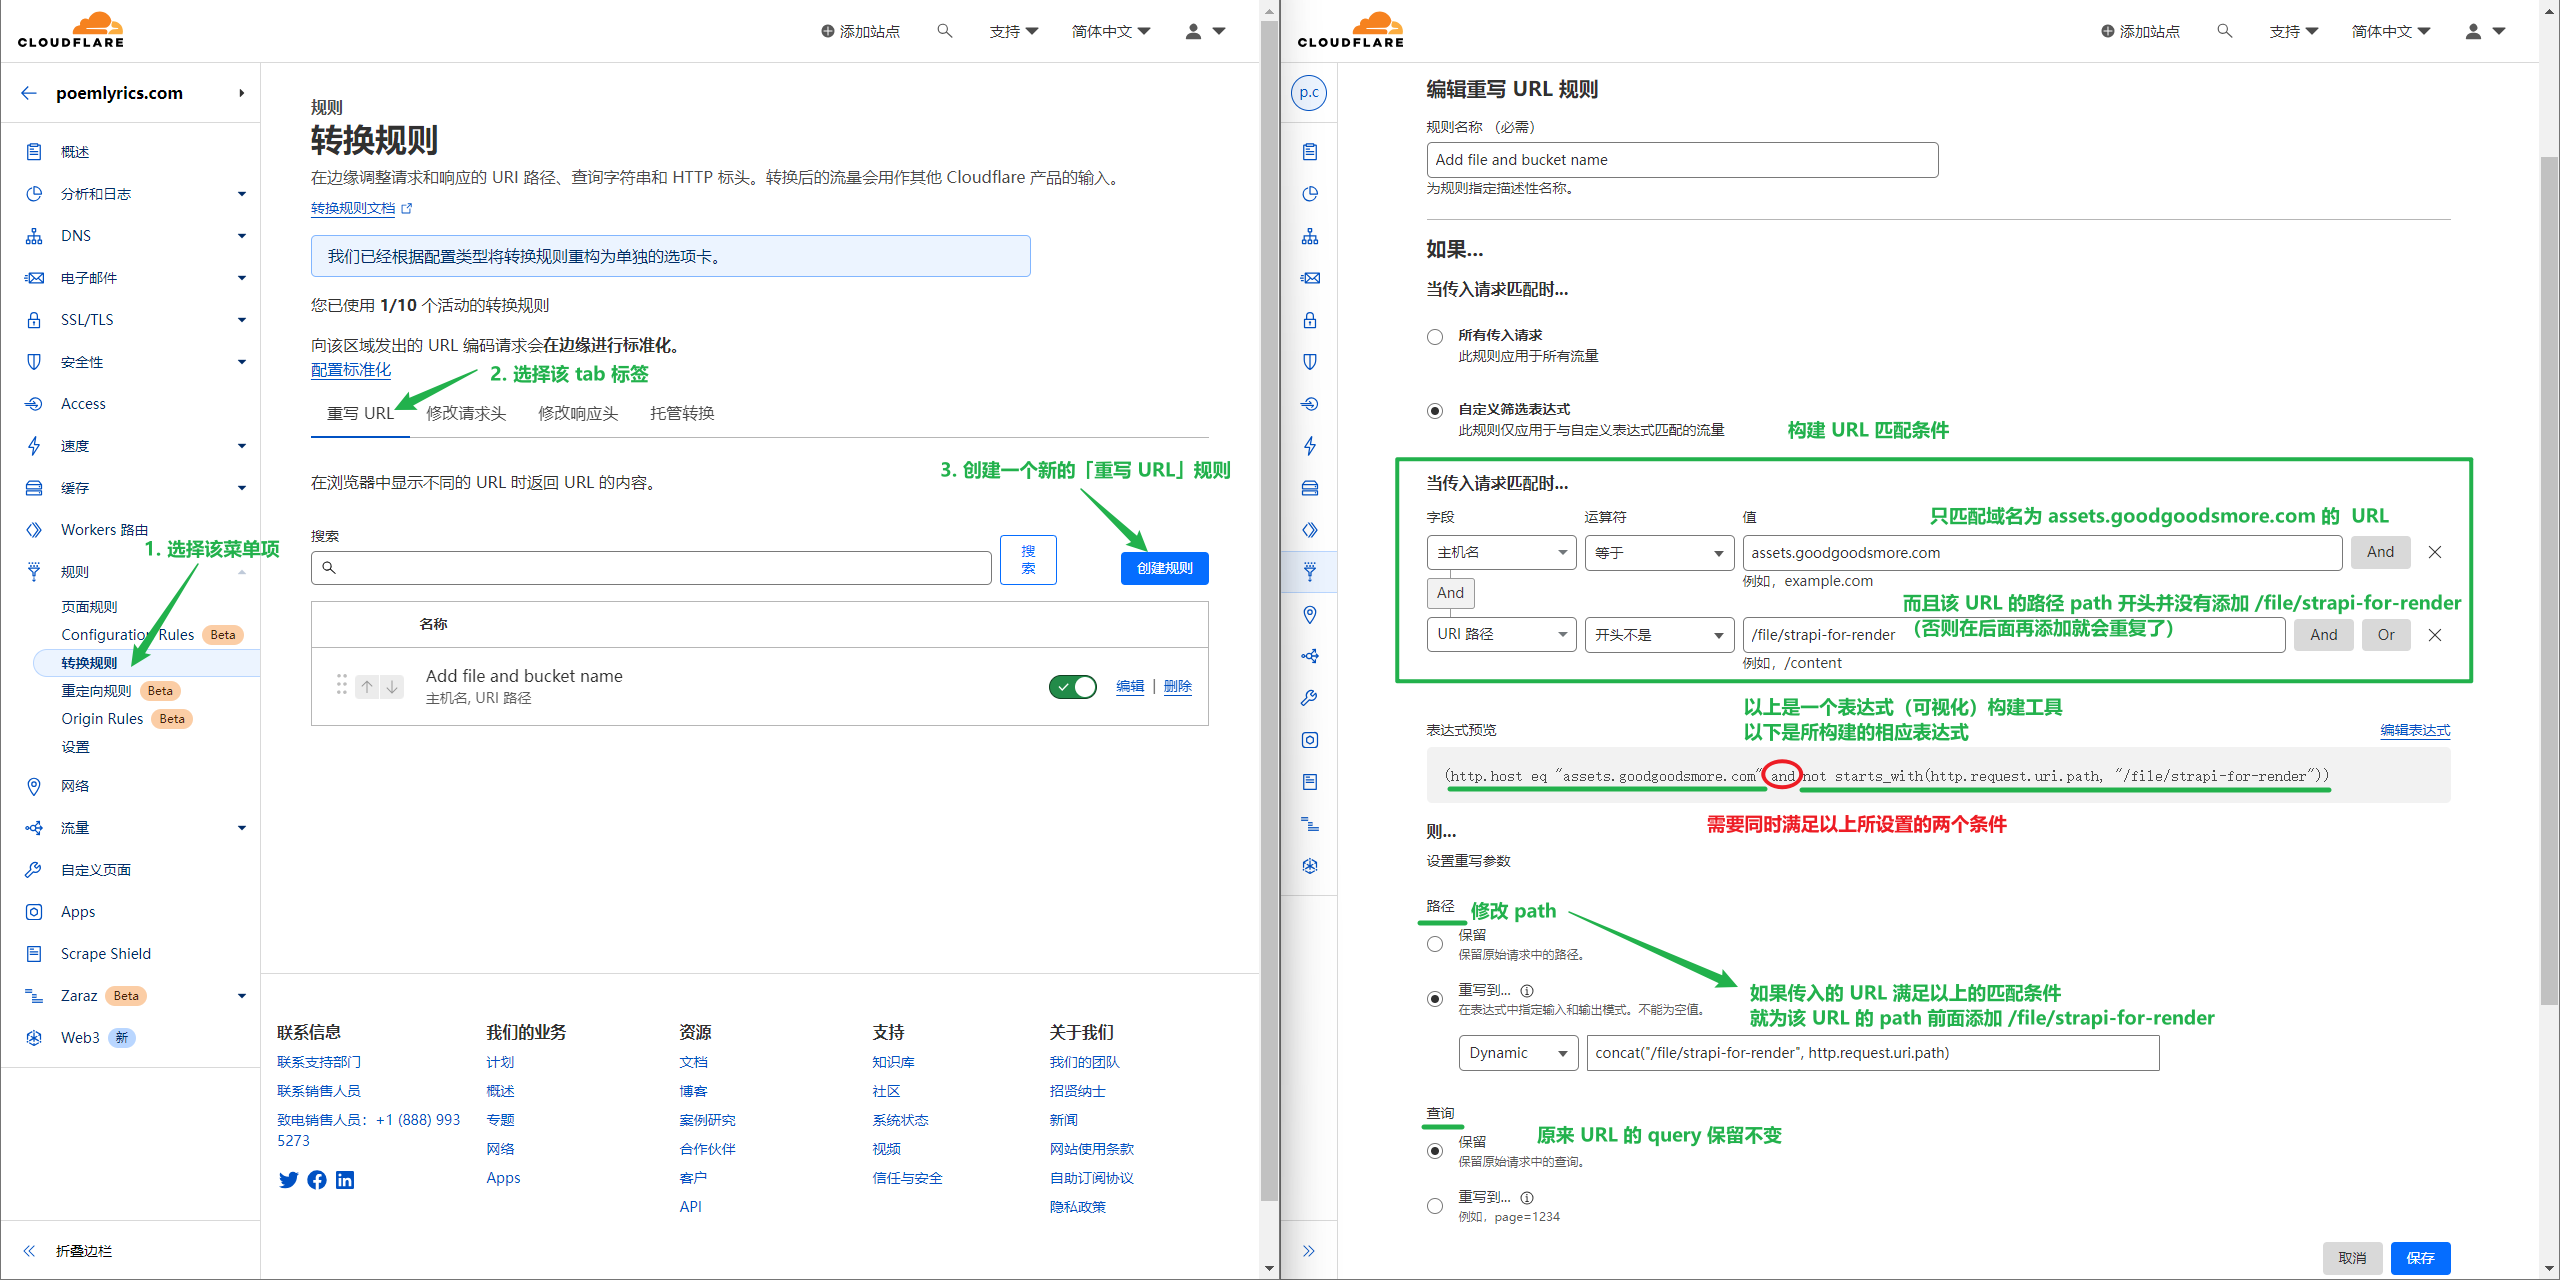Switch to the 修改请求头 tab
Viewport: 2560px width, 1280px height.
tap(466, 413)
